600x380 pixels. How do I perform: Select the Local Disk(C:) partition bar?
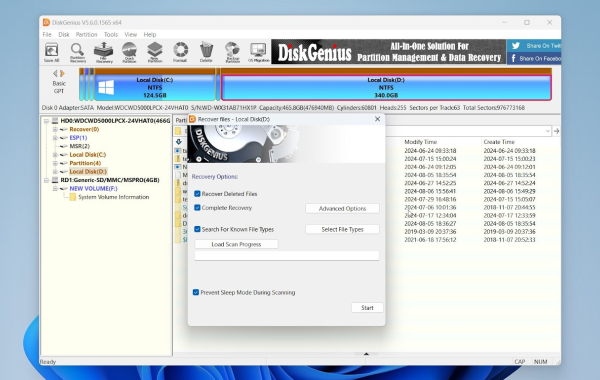pyautogui.click(x=155, y=87)
